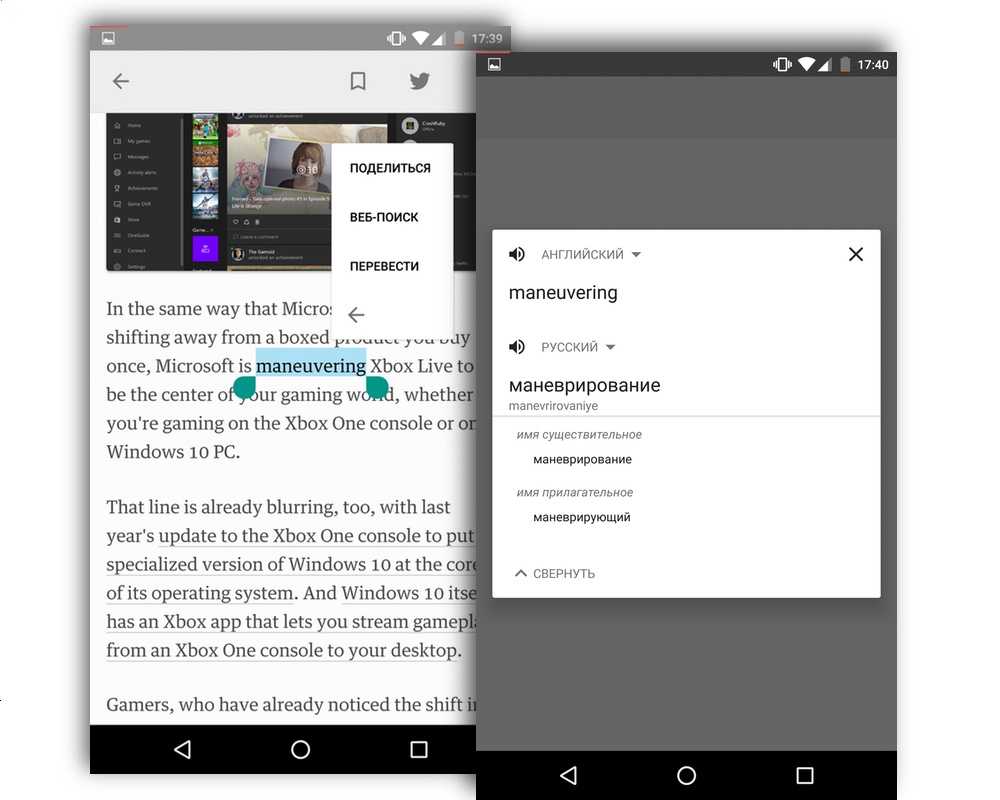Play Russian pronunciation speaker icon
Image resolution: width=1000 pixels, height=800 pixels.
click(x=517, y=347)
